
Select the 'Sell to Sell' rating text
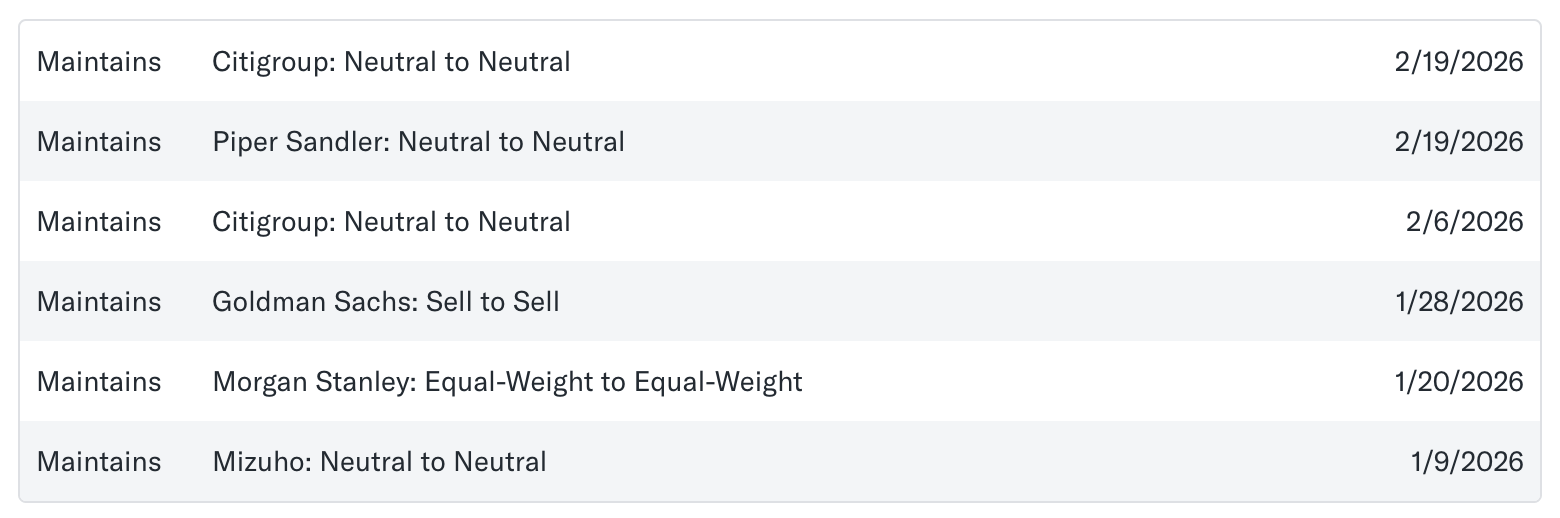(x=493, y=302)
